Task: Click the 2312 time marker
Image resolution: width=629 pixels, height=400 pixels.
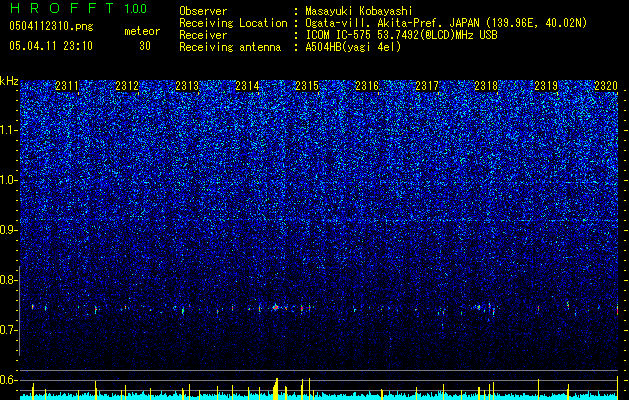Action: [127, 86]
